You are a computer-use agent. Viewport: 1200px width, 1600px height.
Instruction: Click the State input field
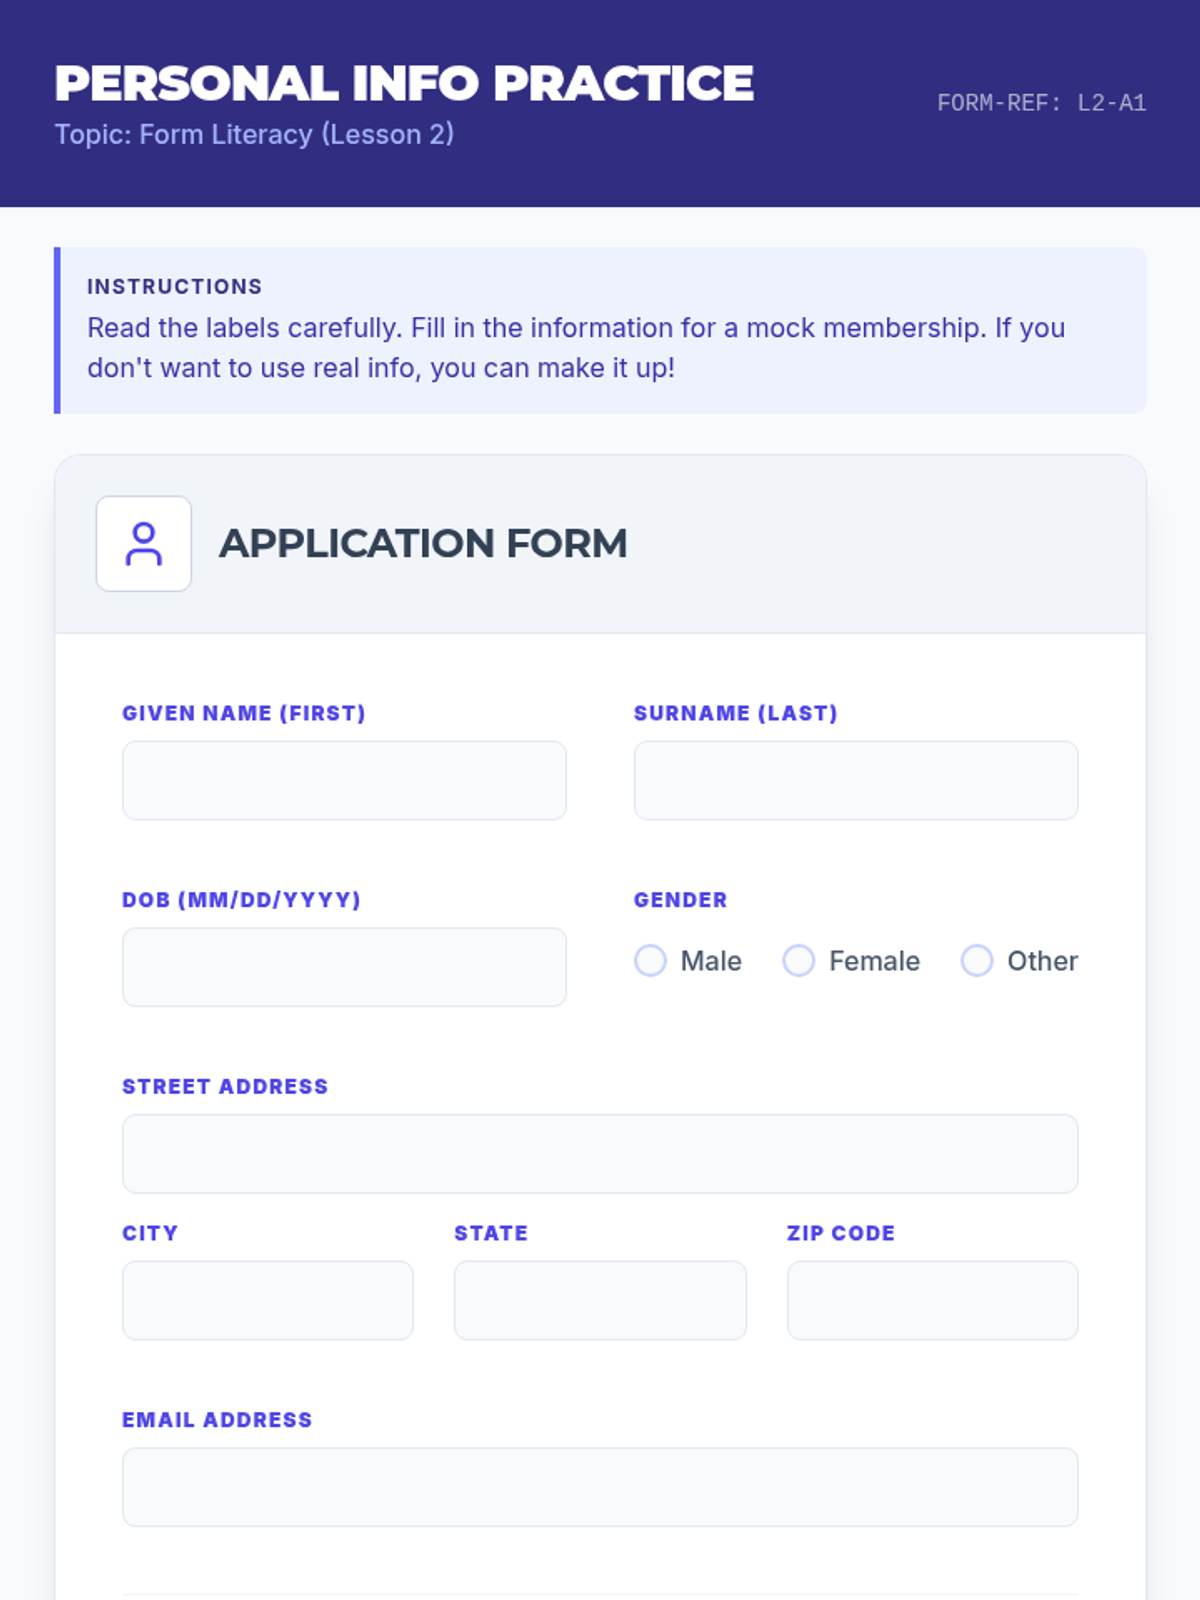(600, 1300)
